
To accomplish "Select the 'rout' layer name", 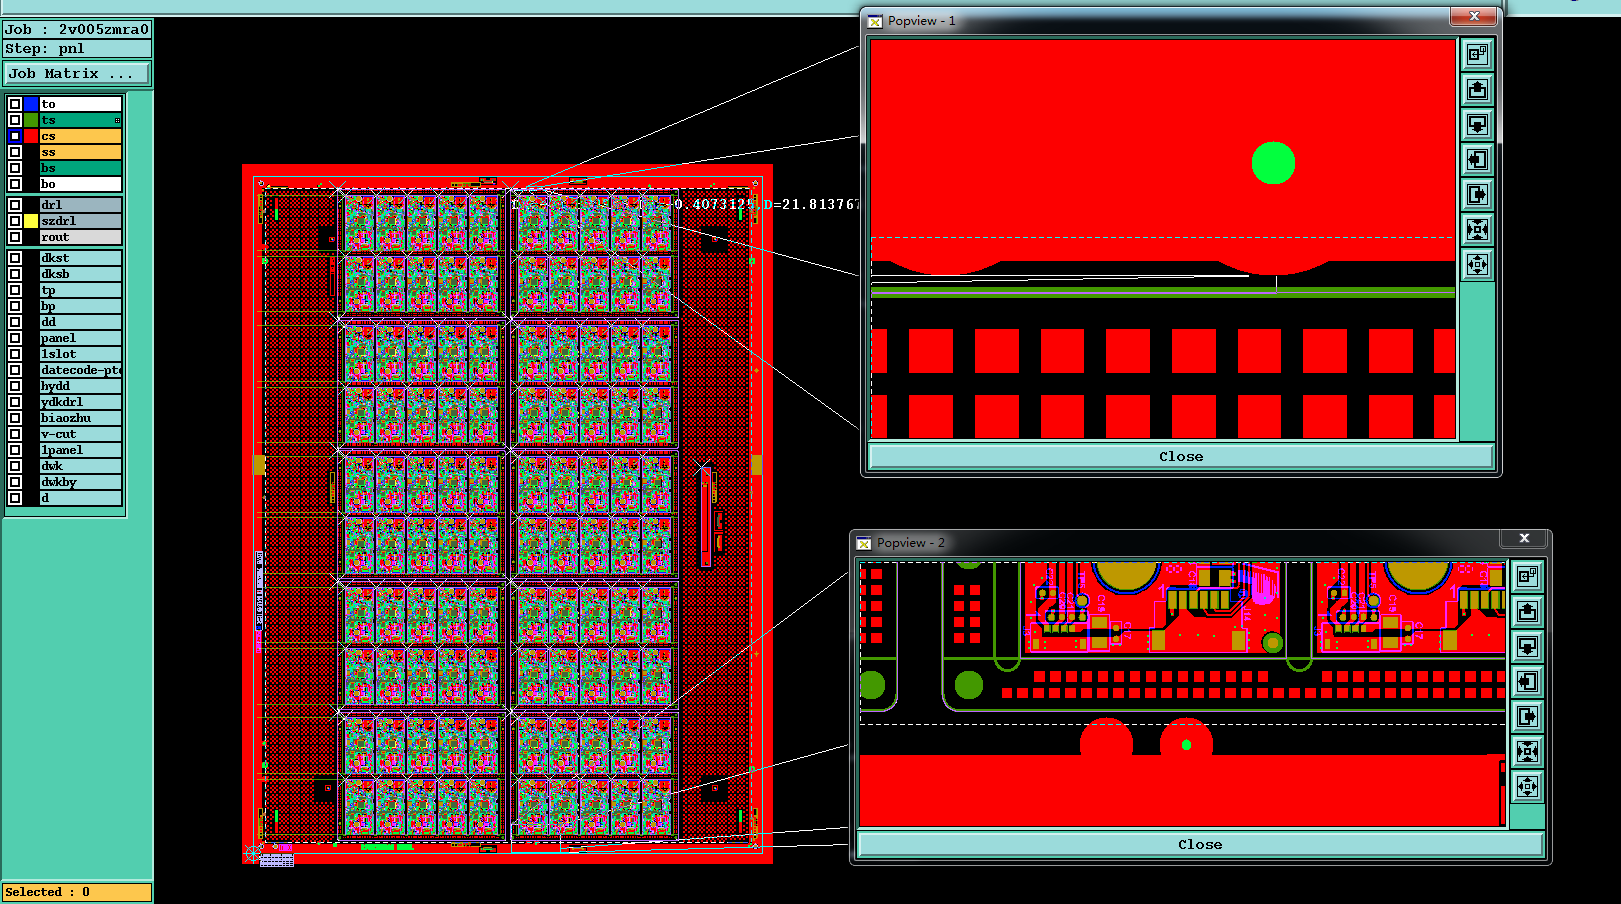I will 81,237.
